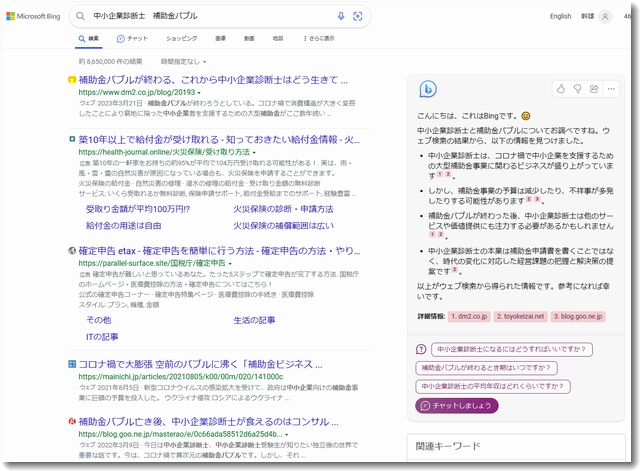Switch to the 画像 tab
This screenshot has height=471, width=640.
(220, 38)
